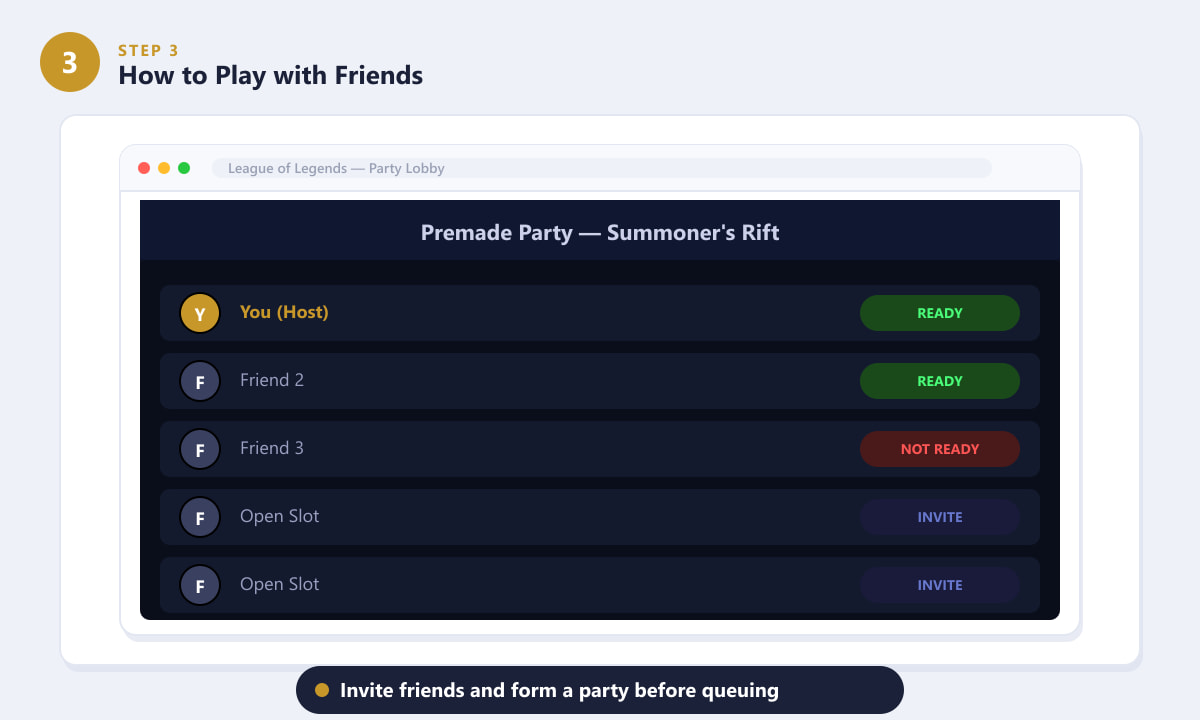Click the host avatar with letter Y
1200x720 pixels.
pos(200,313)
